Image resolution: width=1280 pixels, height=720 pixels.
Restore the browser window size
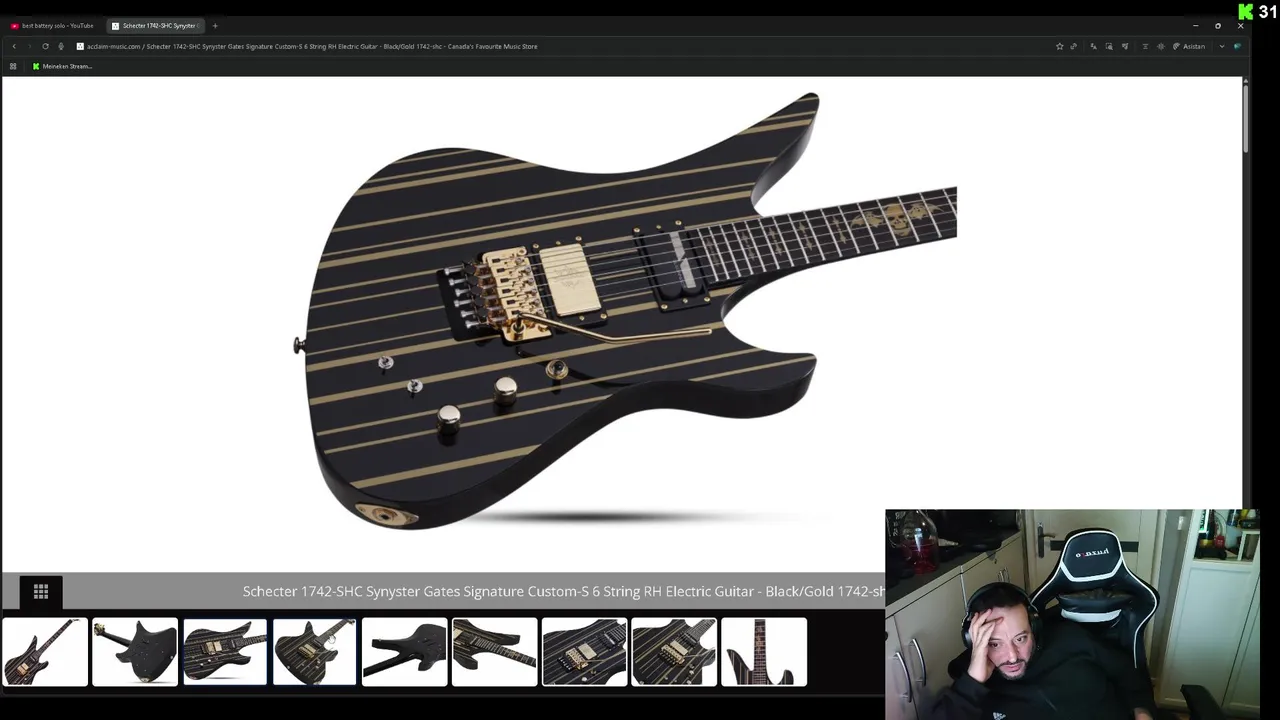[x=1218, y=25]
